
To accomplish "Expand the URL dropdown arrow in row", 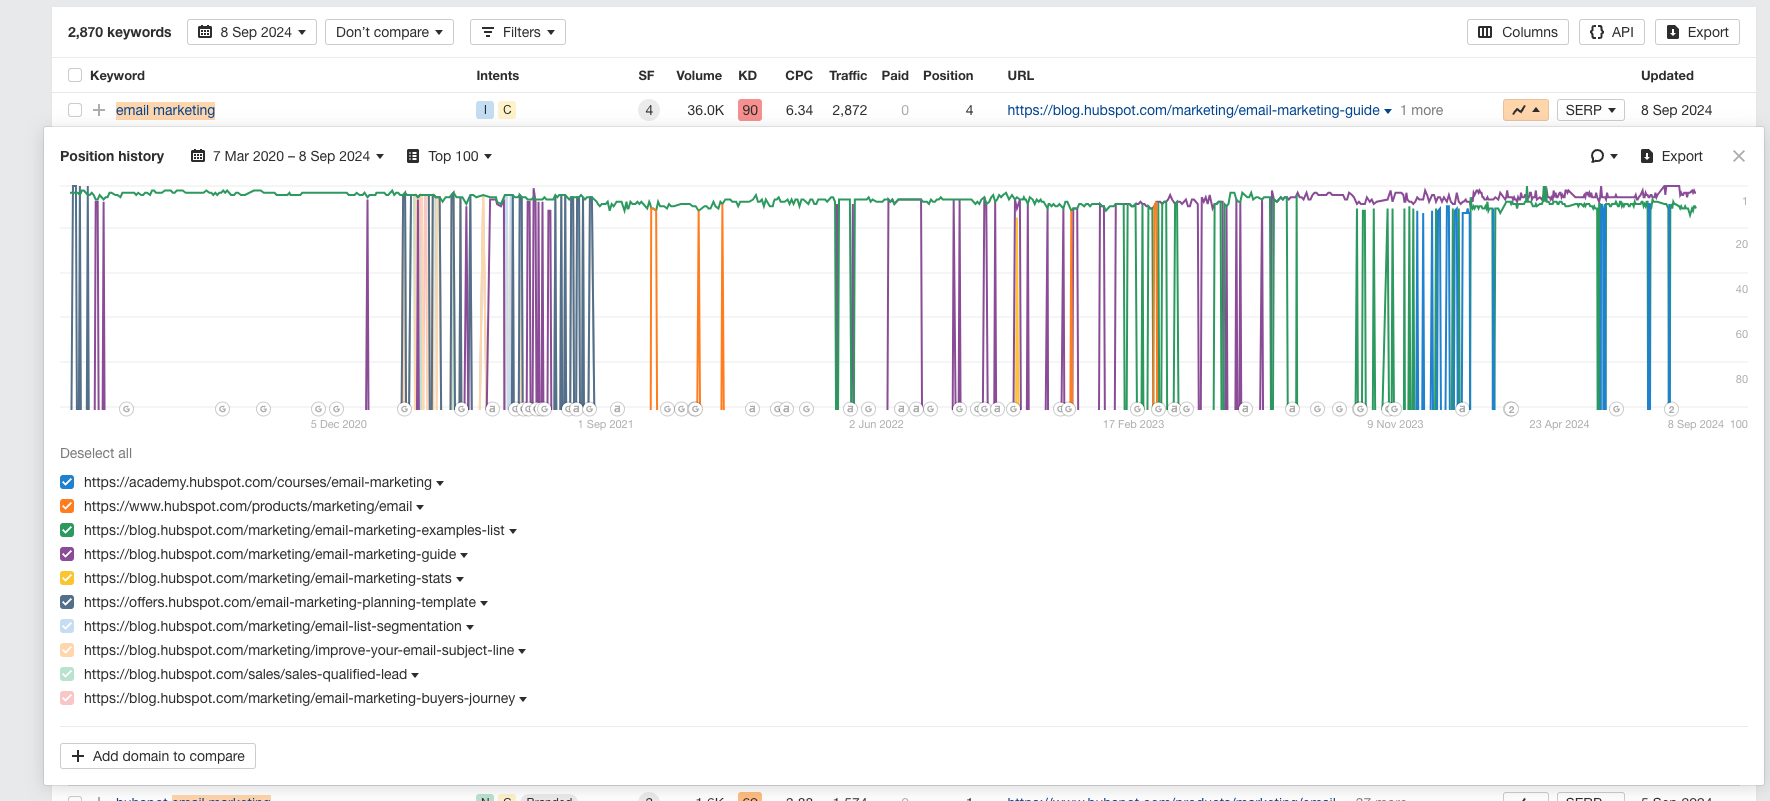I will point(1388,111).
